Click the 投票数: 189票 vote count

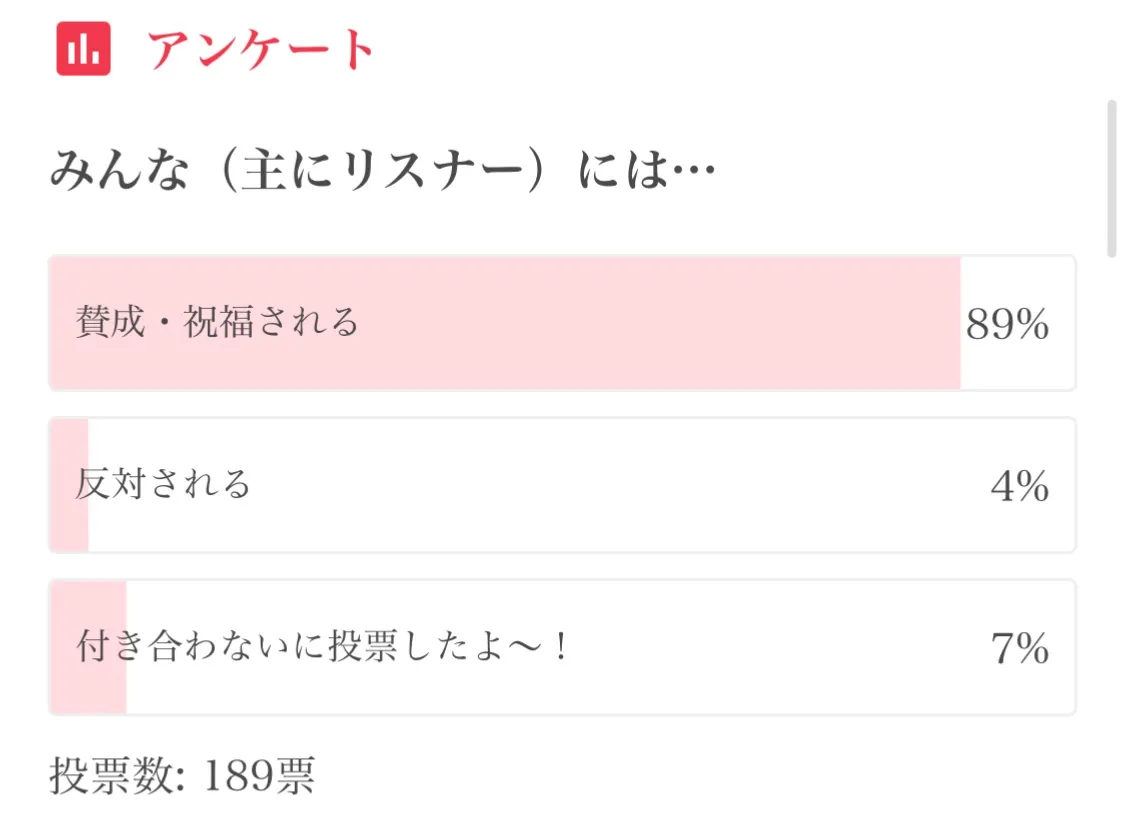click(182, 775)
